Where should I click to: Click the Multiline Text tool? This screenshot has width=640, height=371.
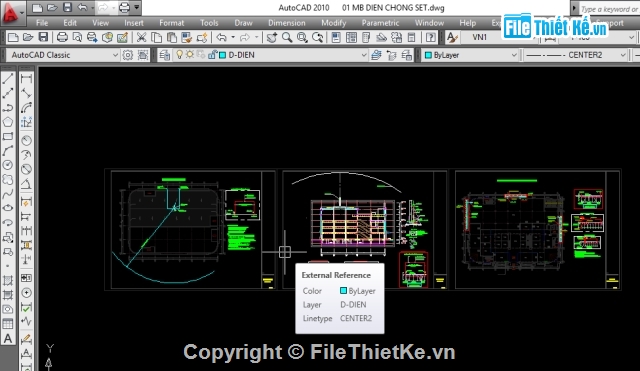pyautogui.click(x=8, y=338)
